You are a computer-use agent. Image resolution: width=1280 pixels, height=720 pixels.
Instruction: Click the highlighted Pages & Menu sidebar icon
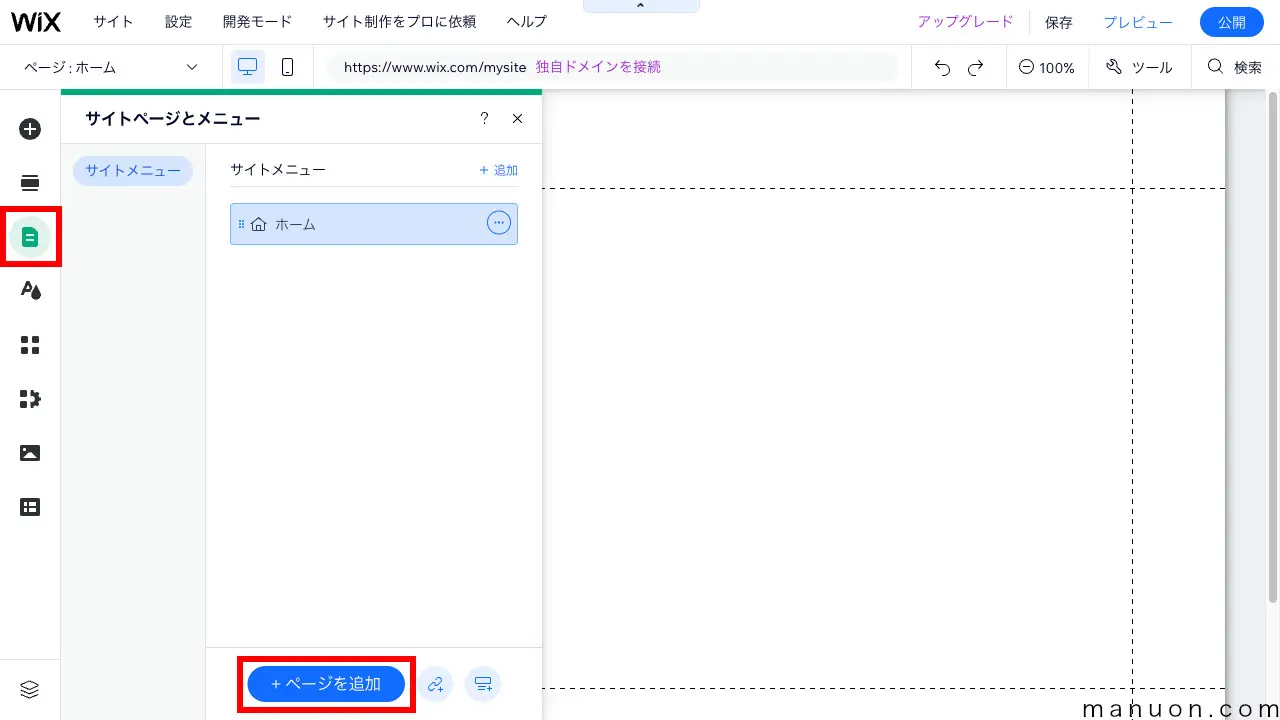pyautogui.click(x=30, y=237)
